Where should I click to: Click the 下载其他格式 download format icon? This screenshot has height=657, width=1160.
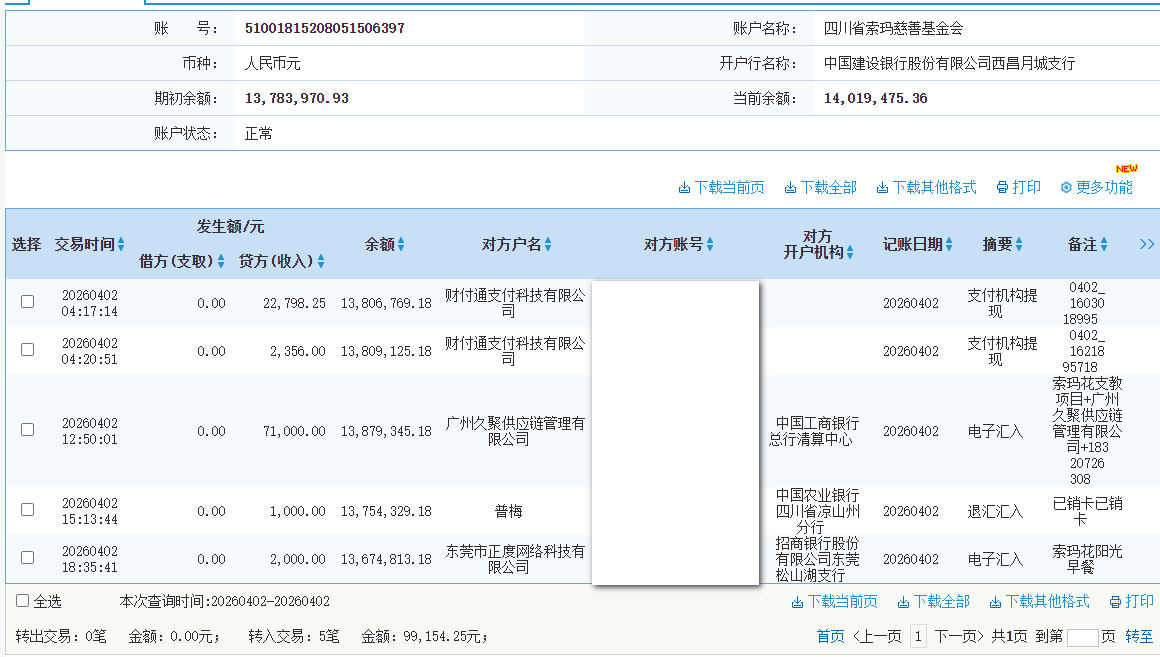coord(881,186)
